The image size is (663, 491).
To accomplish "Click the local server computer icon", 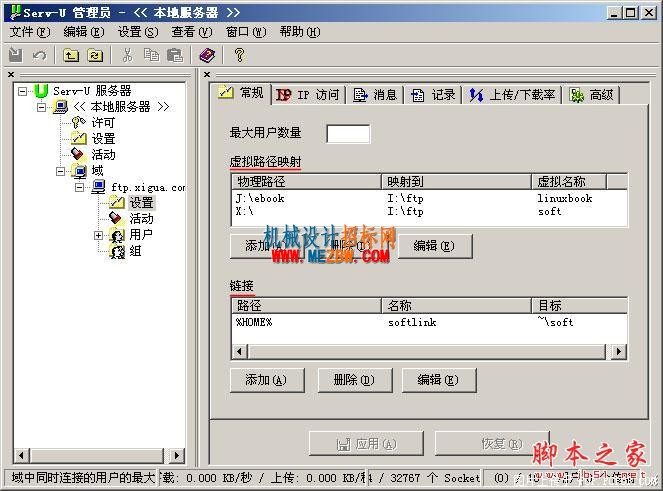I will click(x=60, y=107).
